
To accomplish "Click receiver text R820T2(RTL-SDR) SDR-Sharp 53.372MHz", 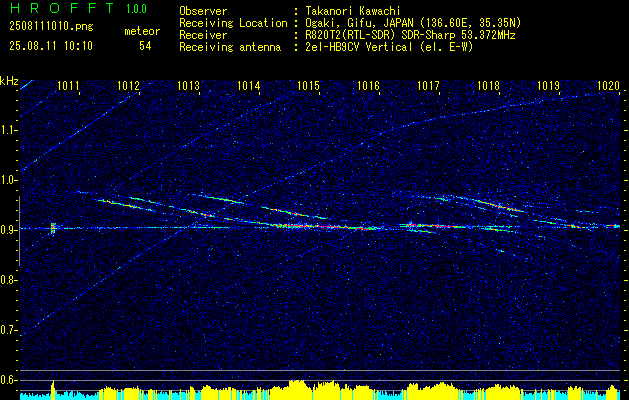I will pos(410,35).
